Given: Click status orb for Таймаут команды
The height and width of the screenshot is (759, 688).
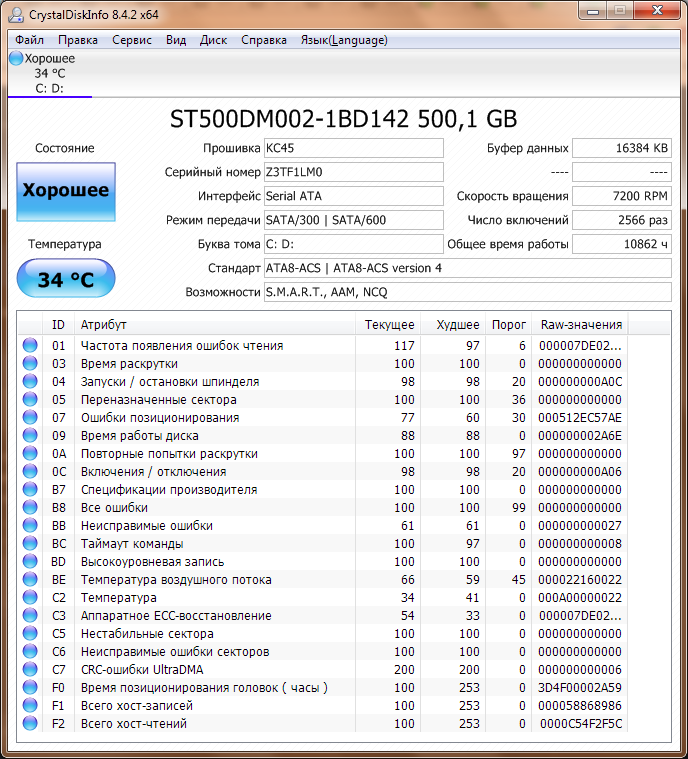Looking at the screenshot, I should [x=30, y=543].
